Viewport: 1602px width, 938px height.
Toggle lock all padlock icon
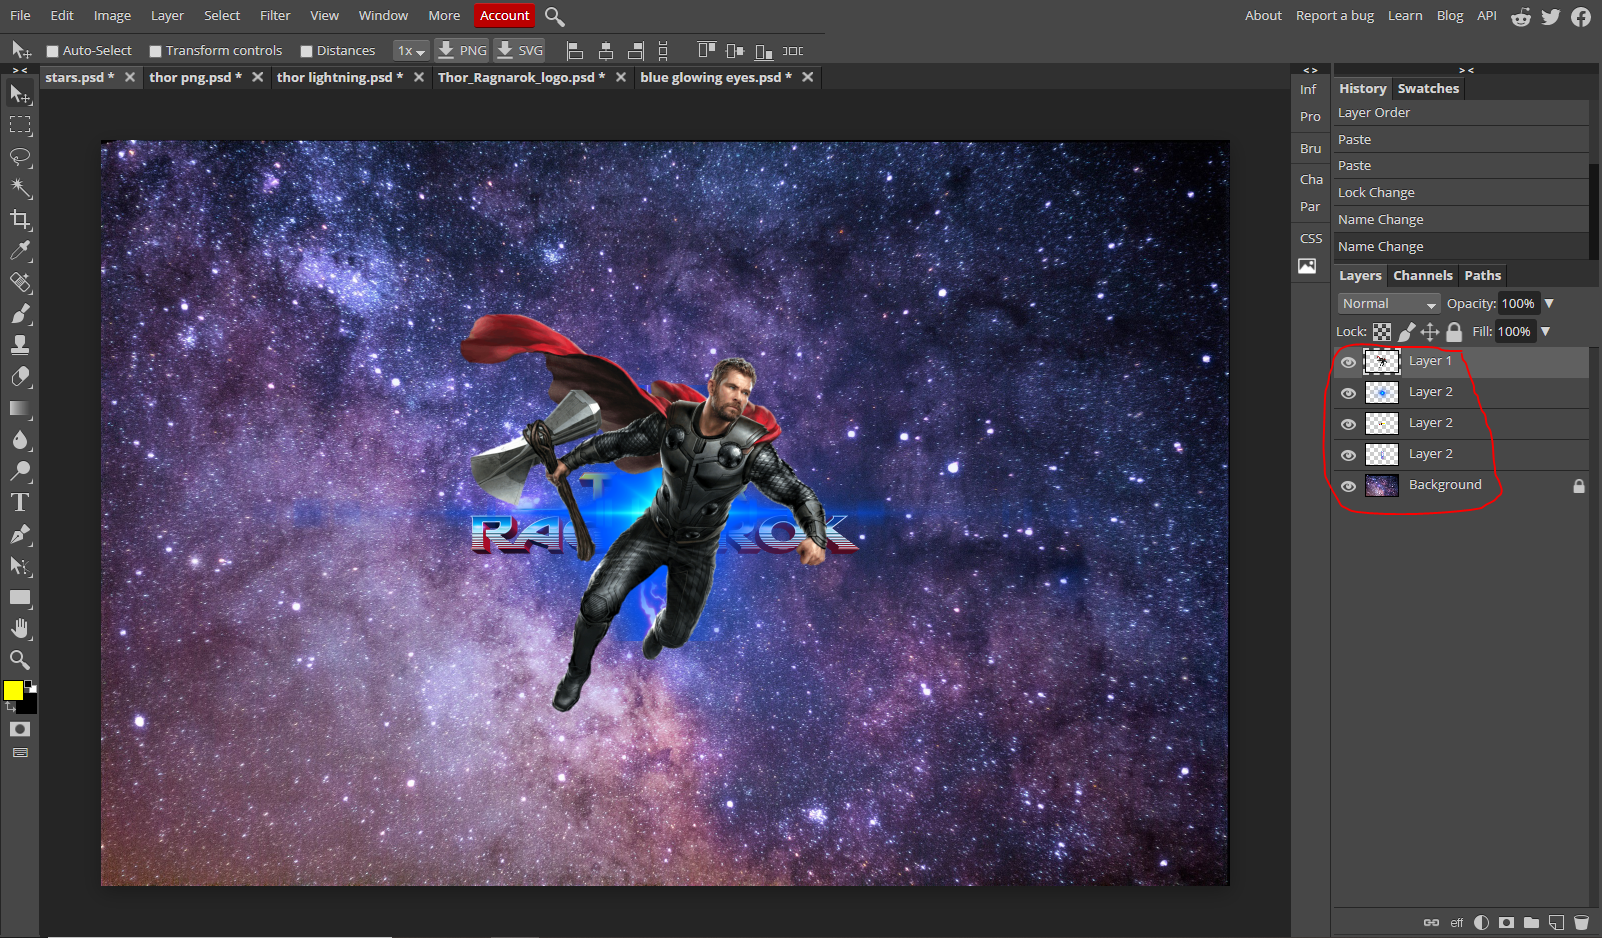click(x=1454, y=332)
